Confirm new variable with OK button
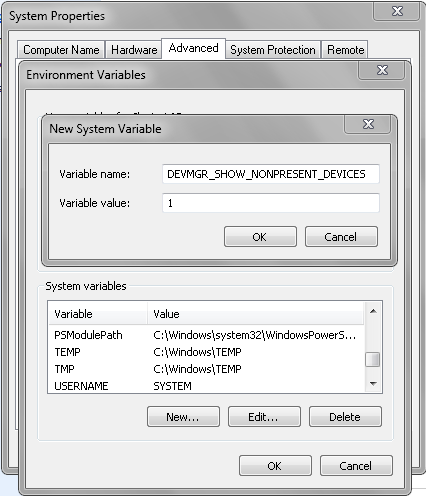Screen dimensions: 426x496 (260, 237)
